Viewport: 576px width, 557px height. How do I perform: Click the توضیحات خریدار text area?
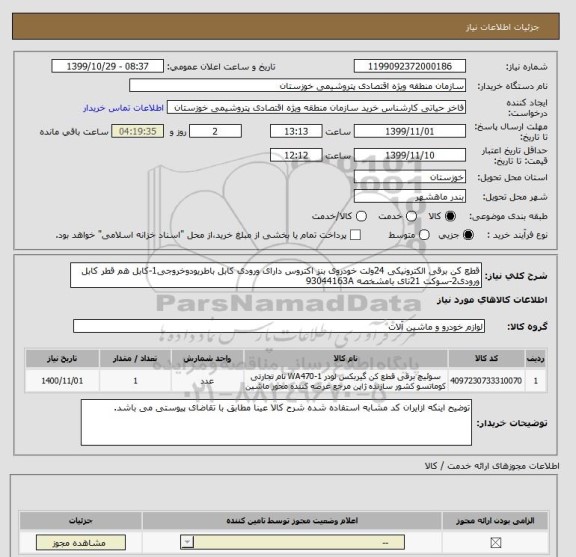click(276, 423)
